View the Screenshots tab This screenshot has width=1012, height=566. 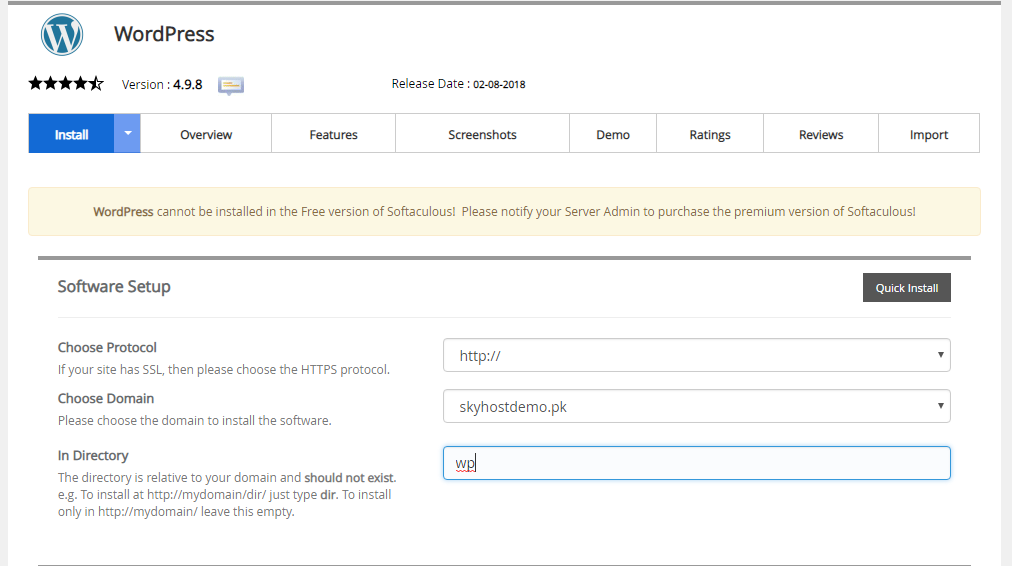tap(482, 134)
